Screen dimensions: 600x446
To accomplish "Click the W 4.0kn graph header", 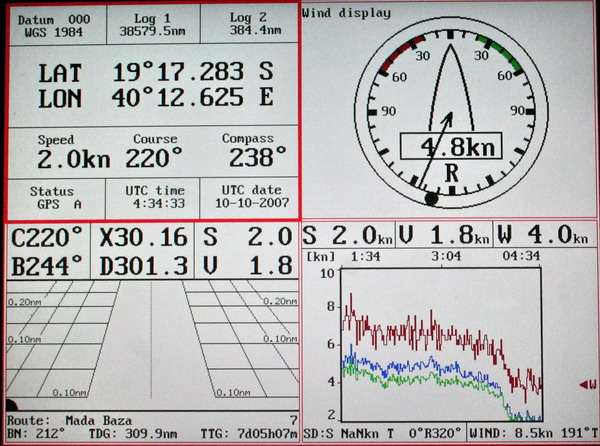I will 543,236.
